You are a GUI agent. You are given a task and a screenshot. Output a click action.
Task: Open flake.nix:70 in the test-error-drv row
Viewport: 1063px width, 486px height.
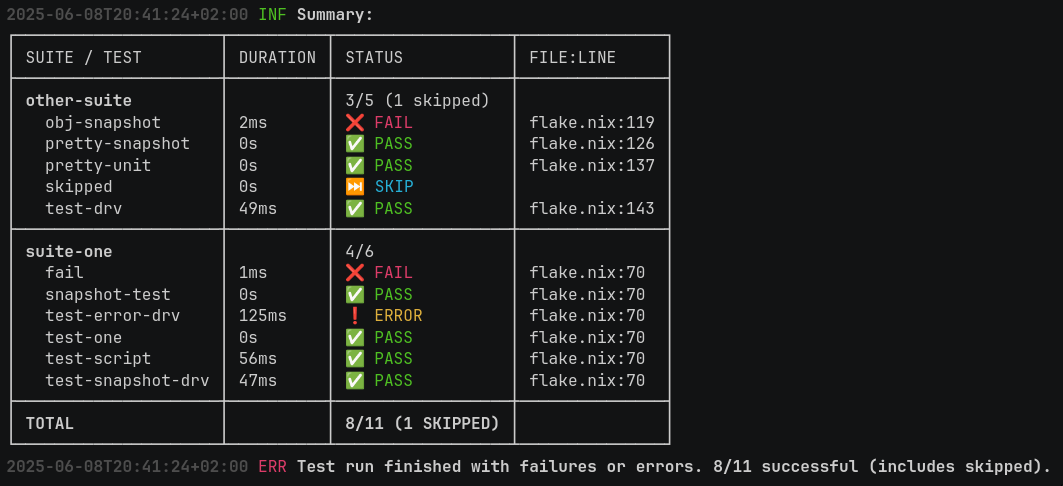(x=587, y=316)
